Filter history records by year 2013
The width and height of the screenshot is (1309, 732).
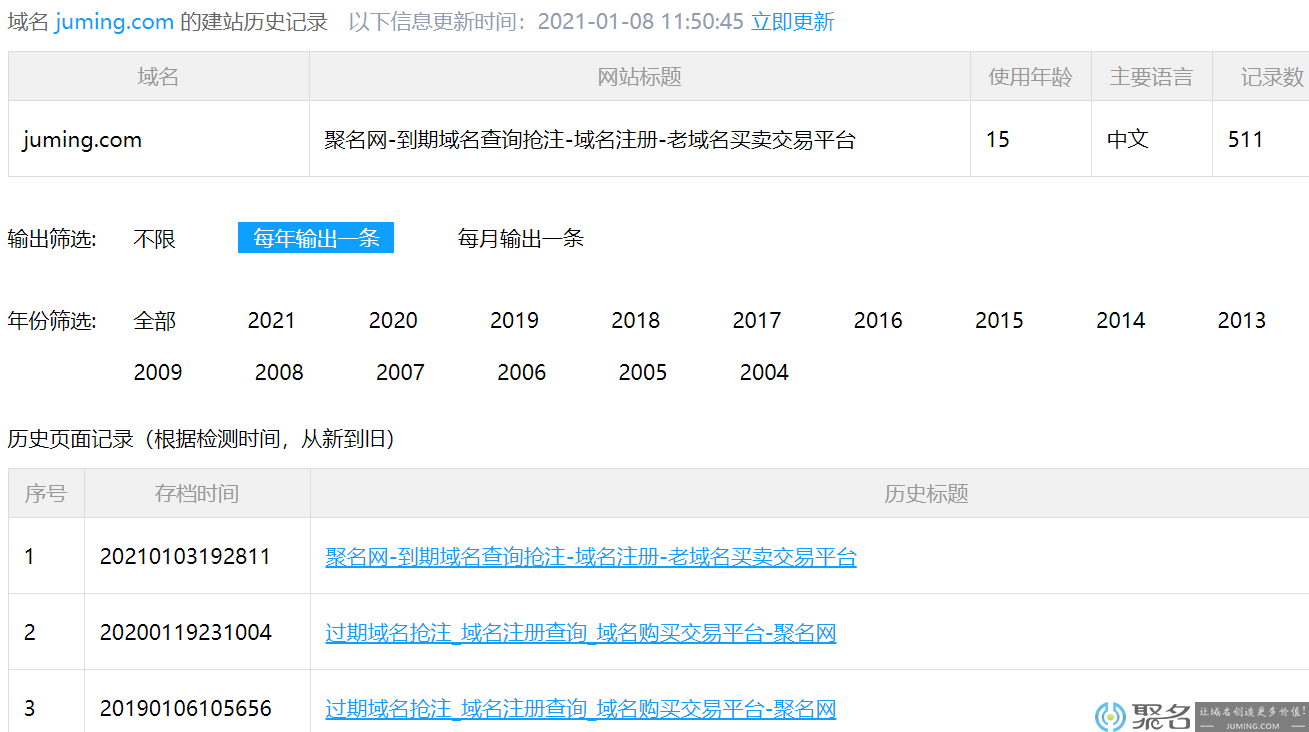click(x=1242, y=320)
